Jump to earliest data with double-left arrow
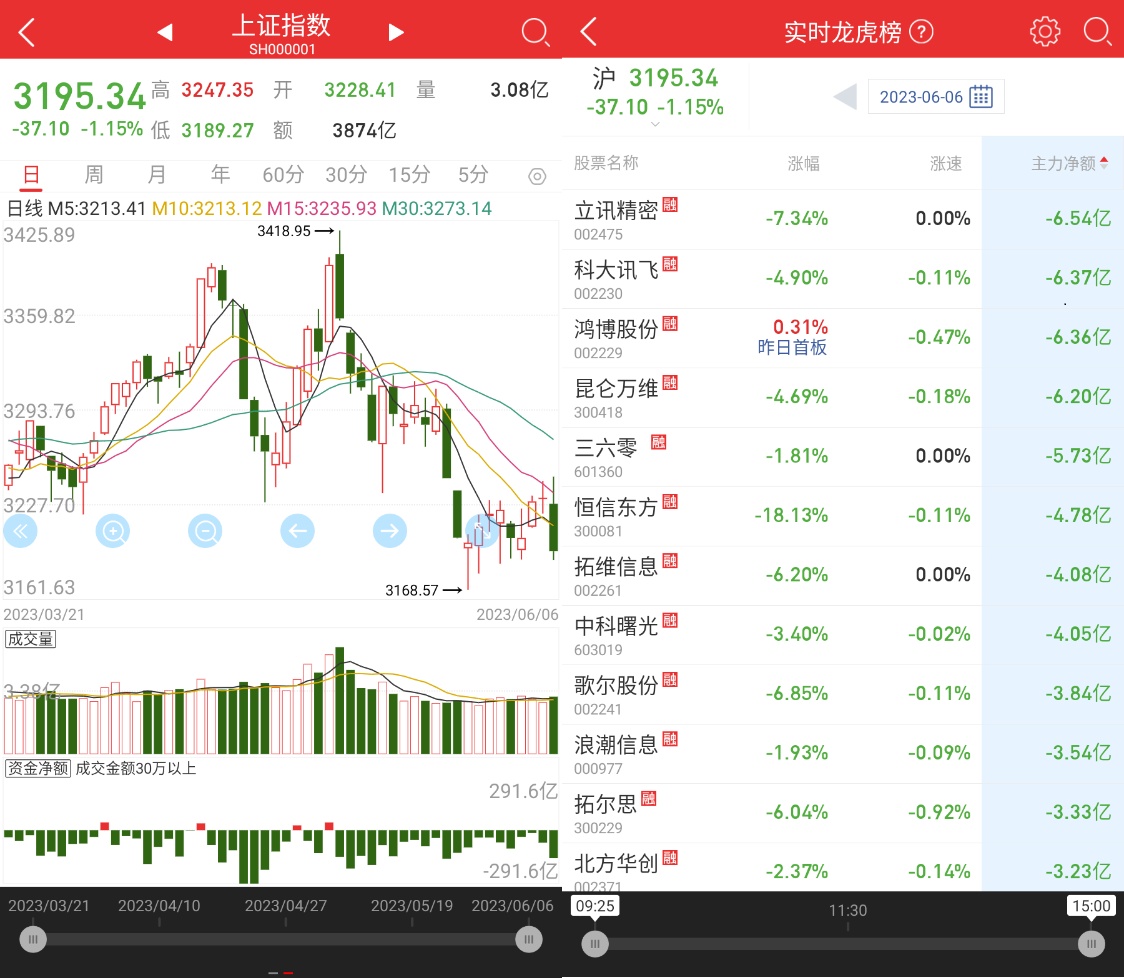The width and height of the screenshot is (1124, 978). coord(20,531)
